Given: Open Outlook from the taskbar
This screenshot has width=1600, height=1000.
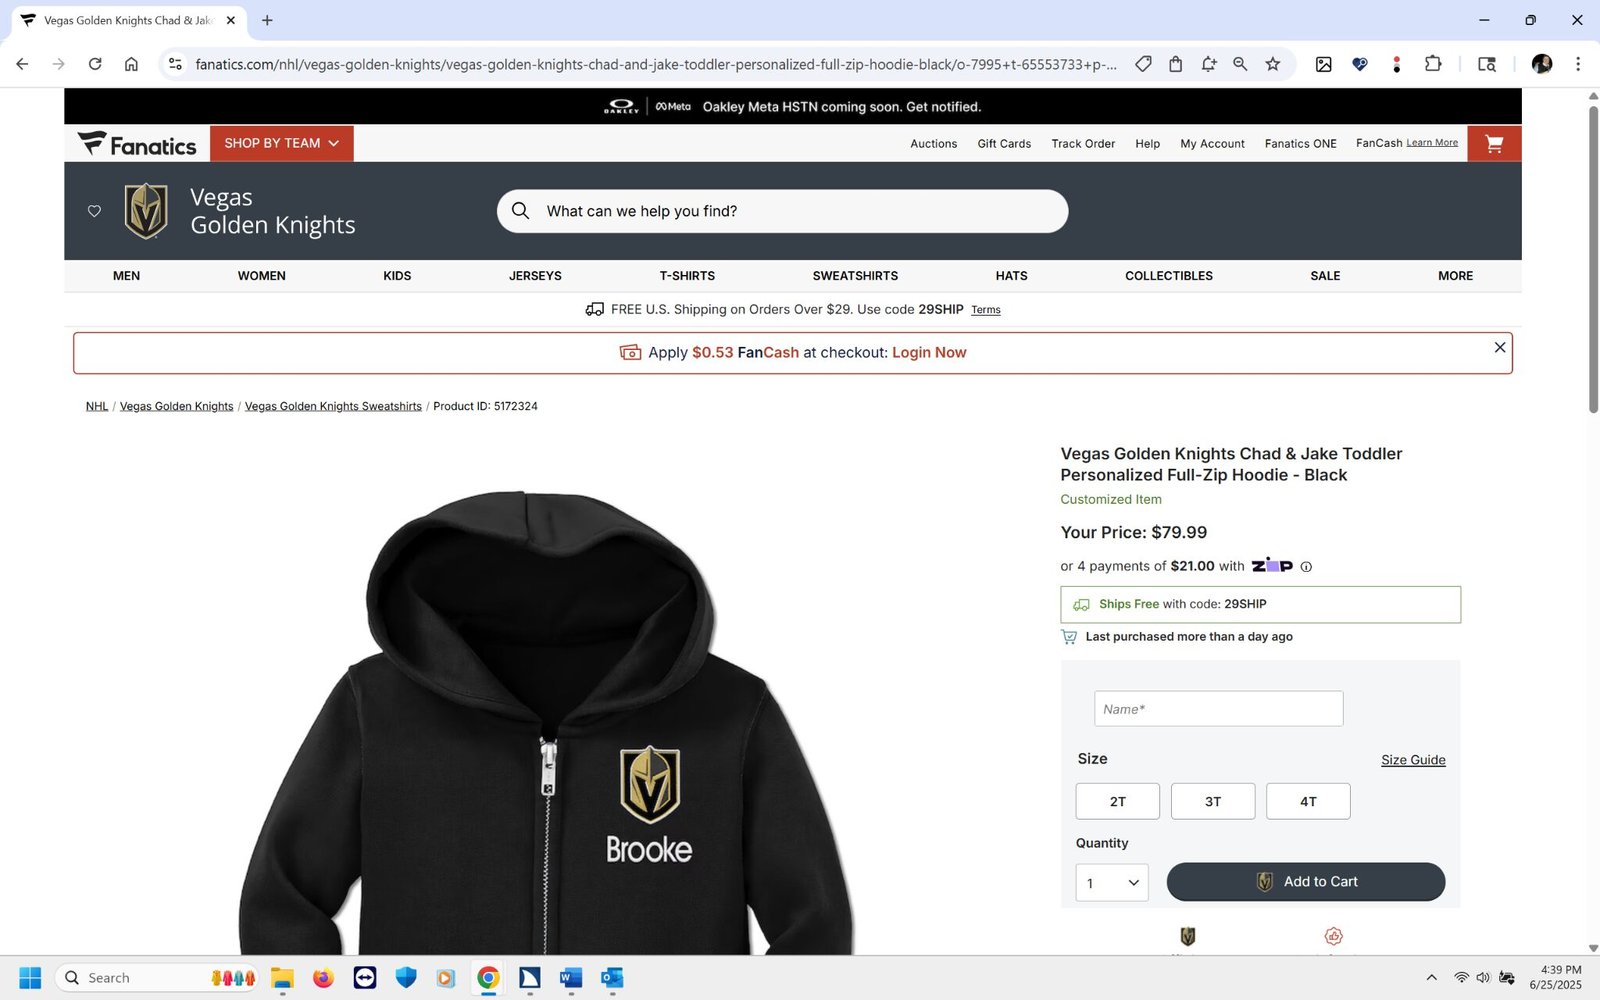Looking at the screenshot, I should coord(612,978).
